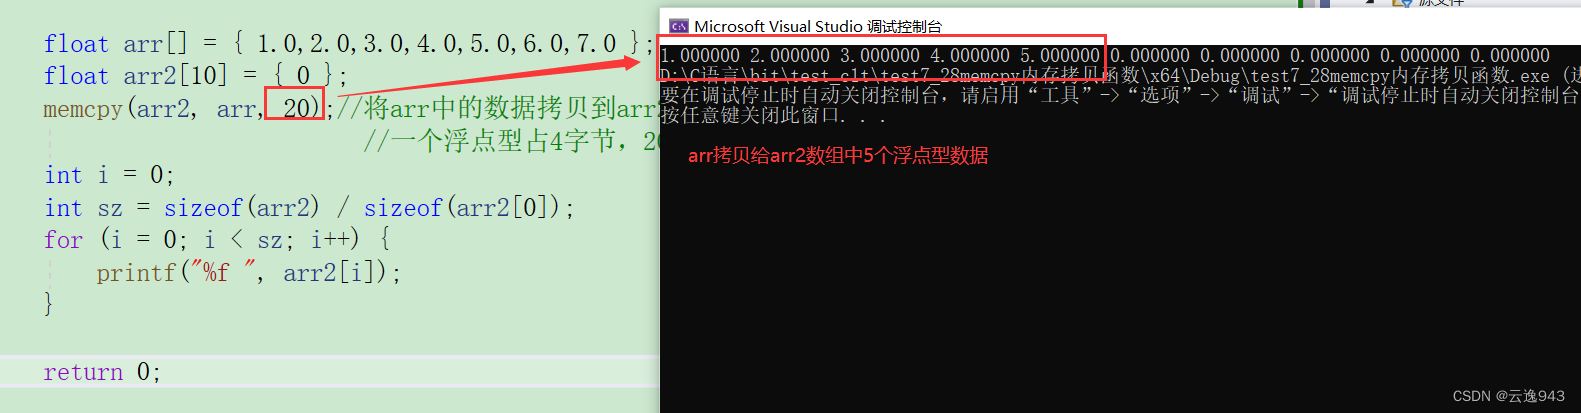Click the for loop statement
The height and width of the screenshot is (413, 1581).
[217, 240]
